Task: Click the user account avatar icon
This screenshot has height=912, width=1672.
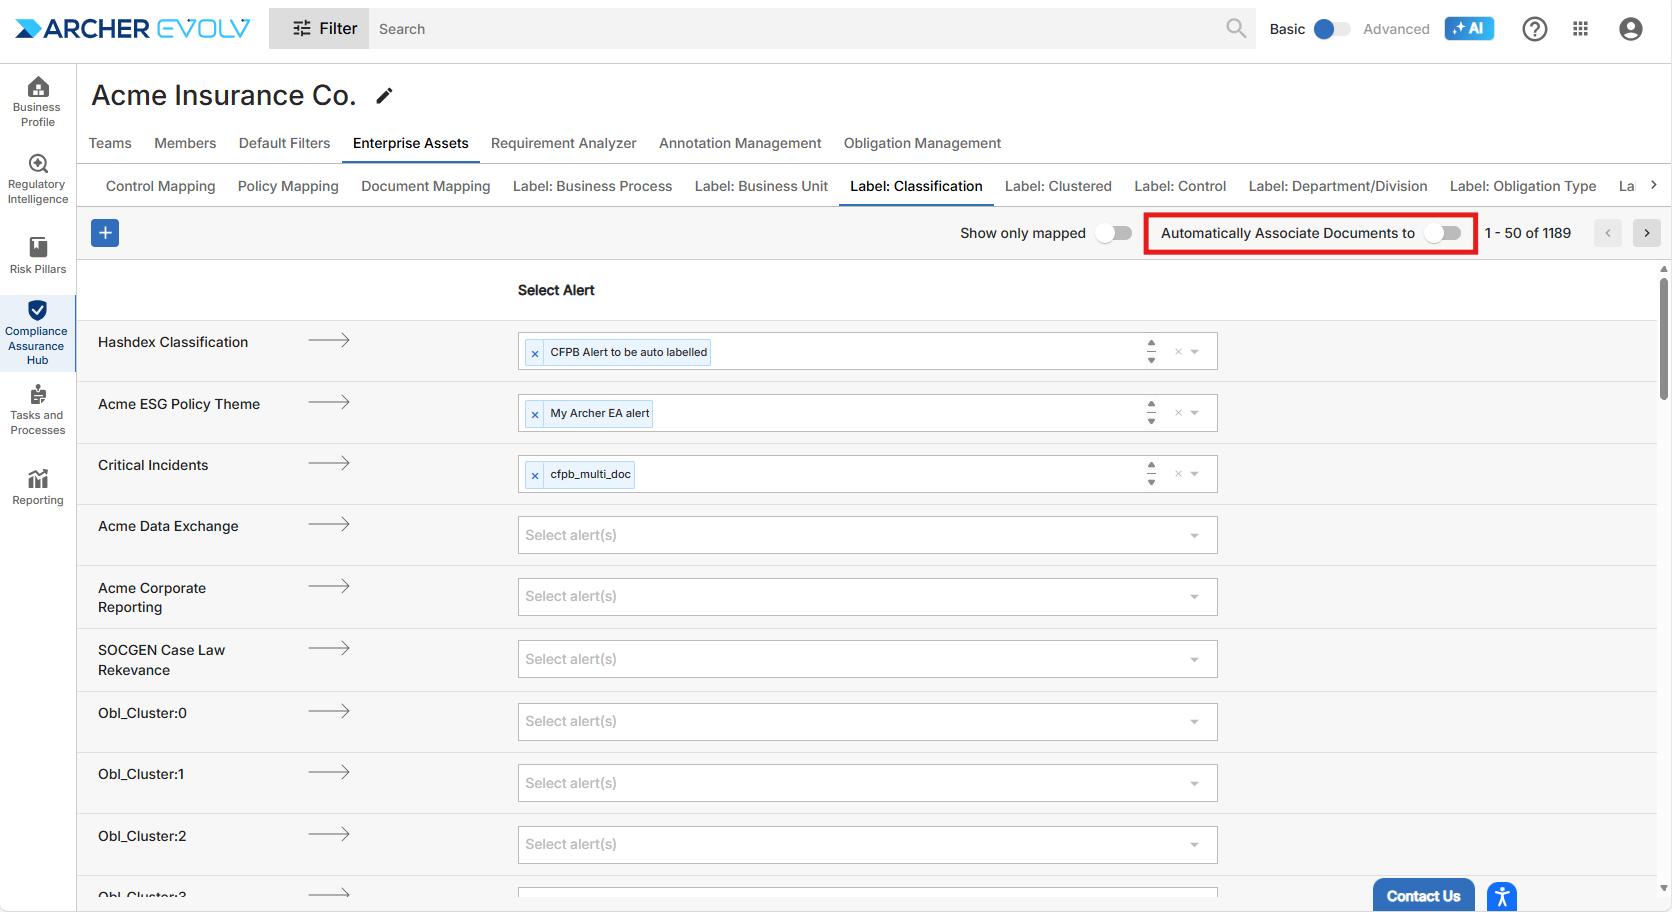Action: coord(1630,29)
